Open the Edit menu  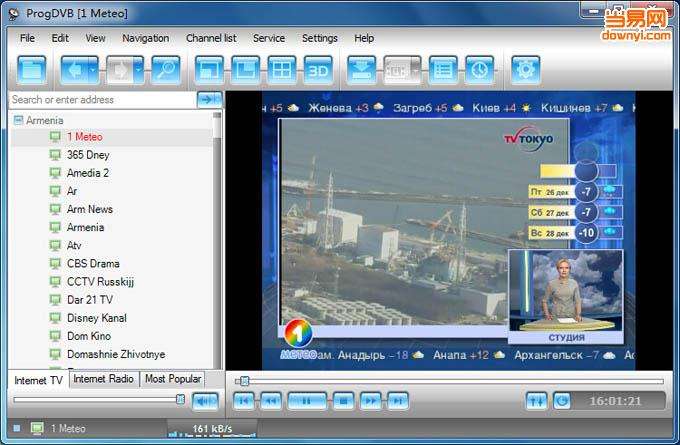(60, 38)
